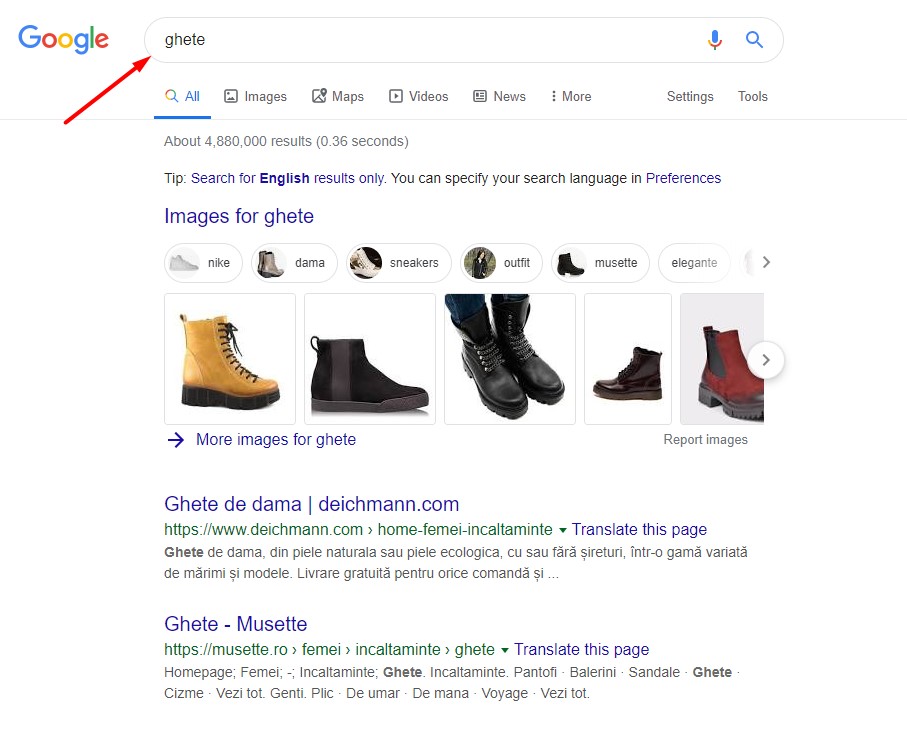907x729 pixels.
Task: Start voice search with microphone icon
Action: pos(715,39)
